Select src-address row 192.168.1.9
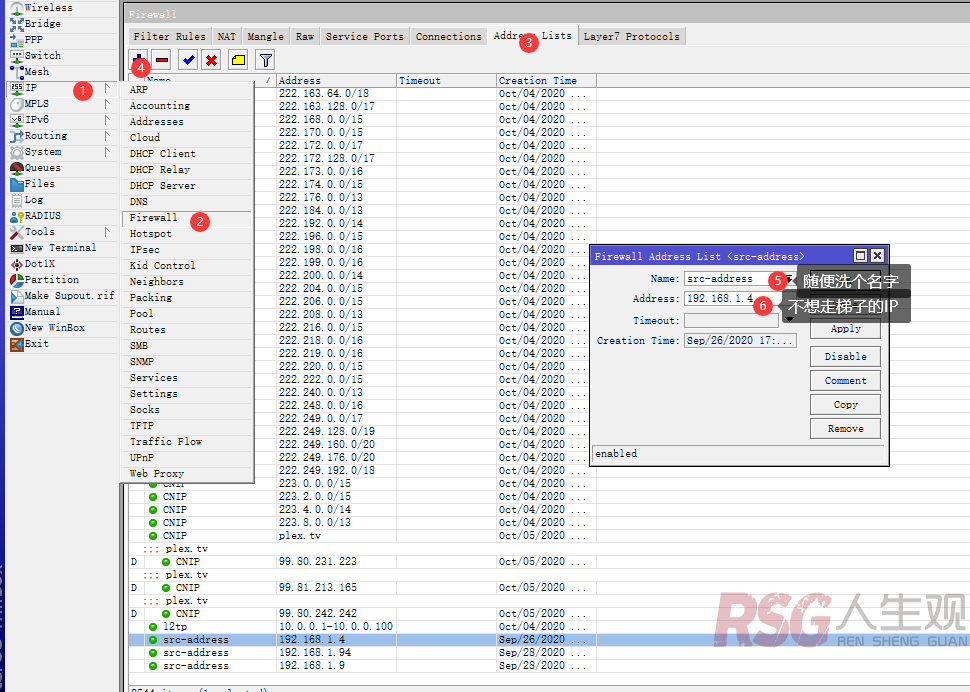This screenshot has width=970, height=692. coord(363,665)
